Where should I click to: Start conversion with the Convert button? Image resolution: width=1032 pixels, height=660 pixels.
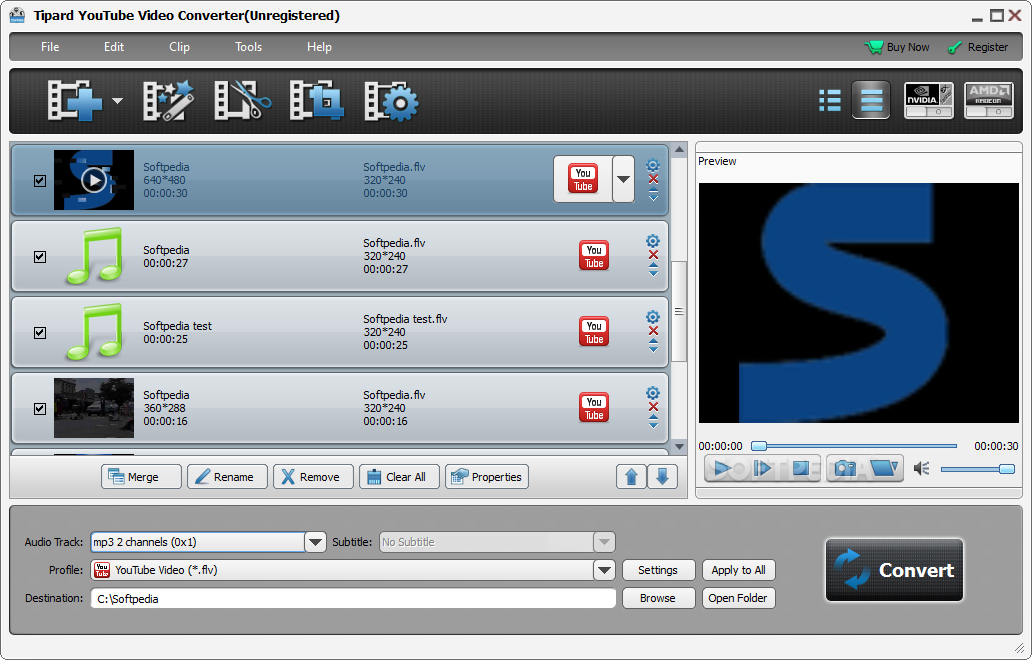pos(894,570)
